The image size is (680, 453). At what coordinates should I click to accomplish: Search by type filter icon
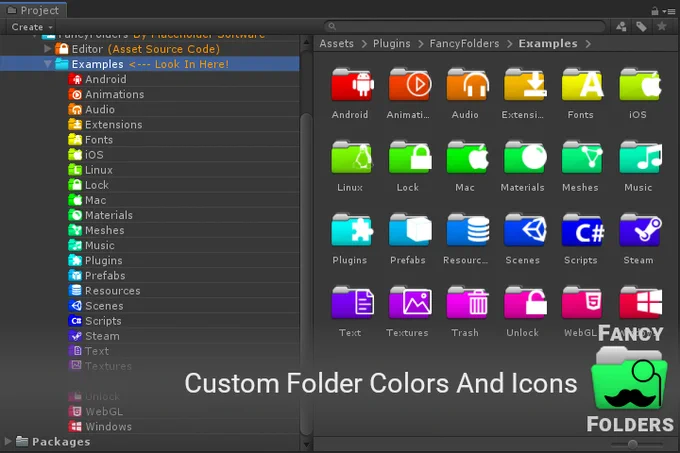[x=621, y=27]
